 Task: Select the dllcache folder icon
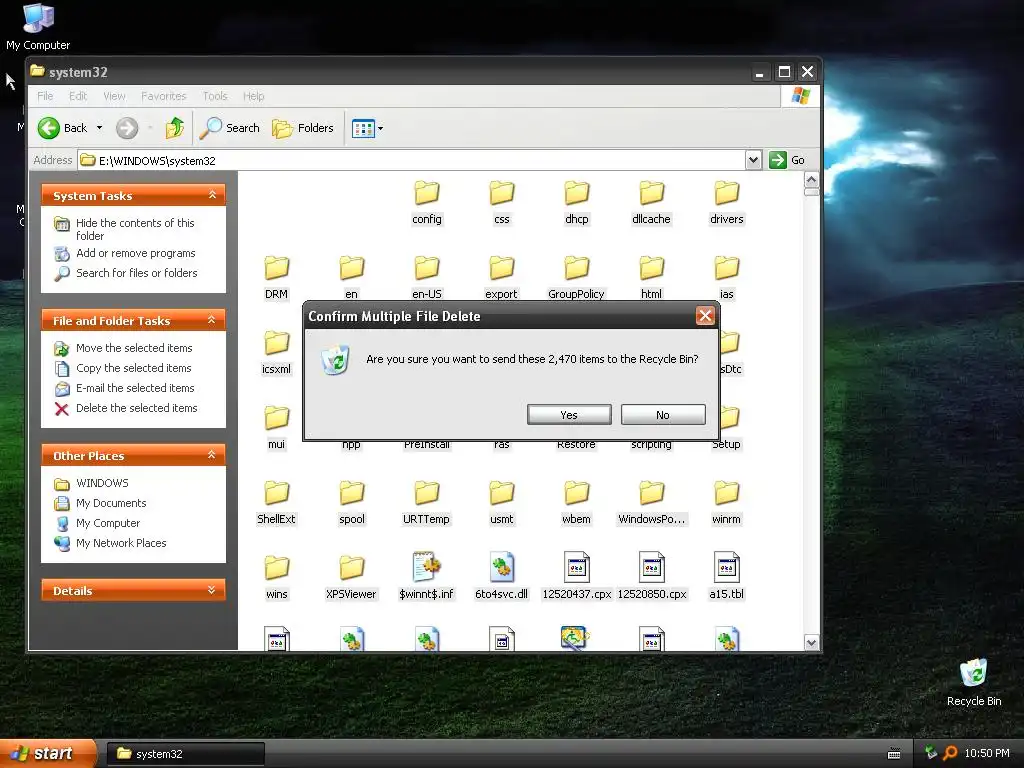pyautogui.click(x=651, y=193)
